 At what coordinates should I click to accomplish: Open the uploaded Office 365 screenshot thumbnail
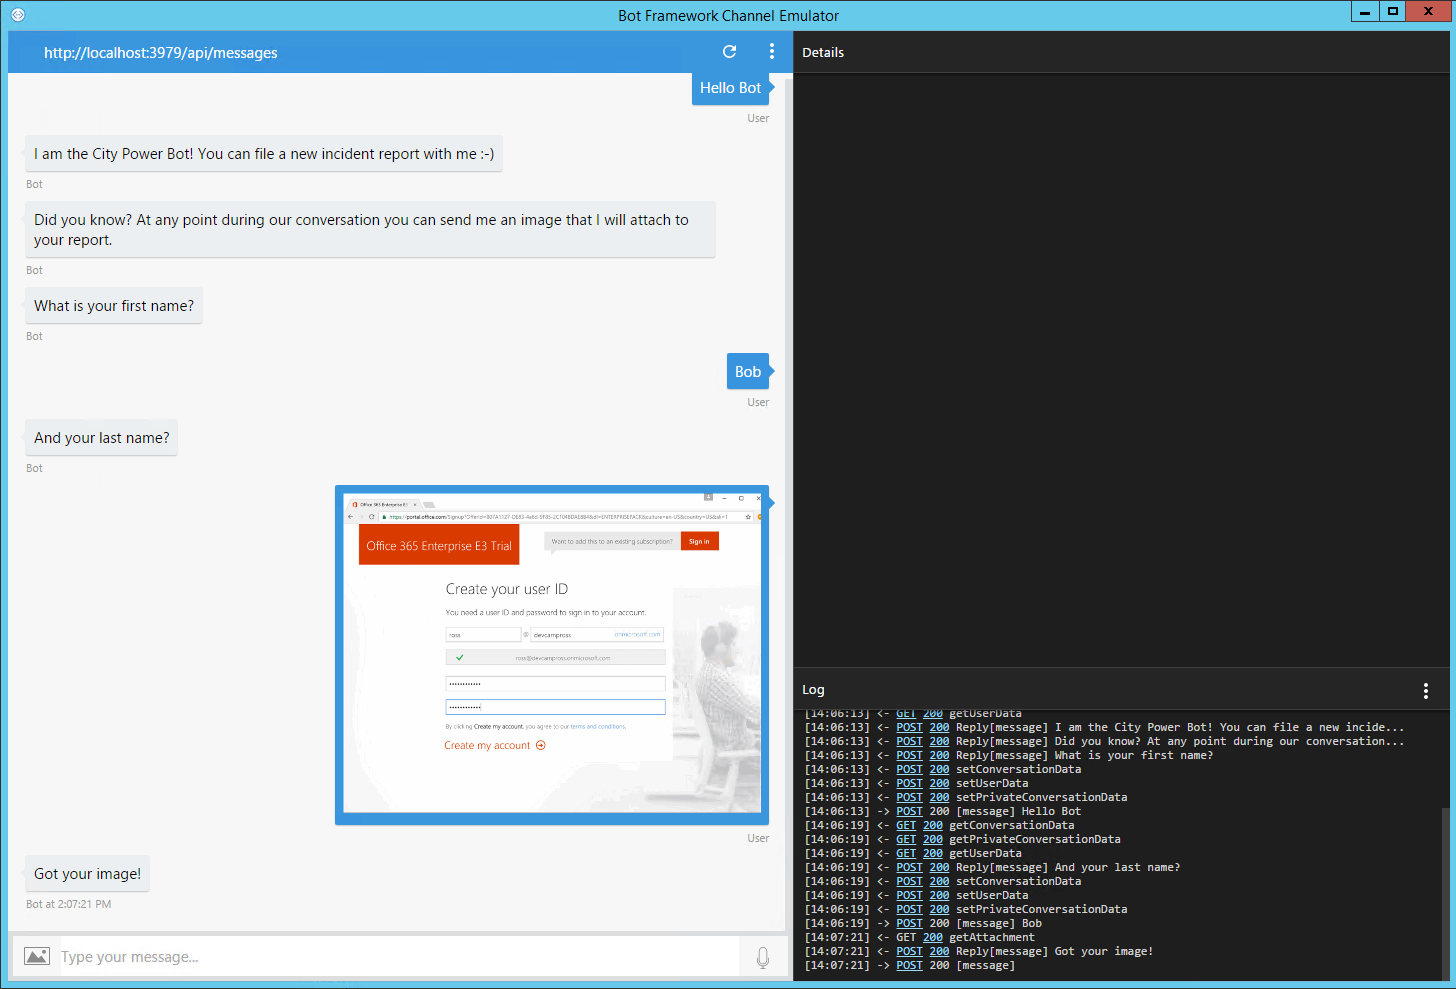click(x=552, y=655)
